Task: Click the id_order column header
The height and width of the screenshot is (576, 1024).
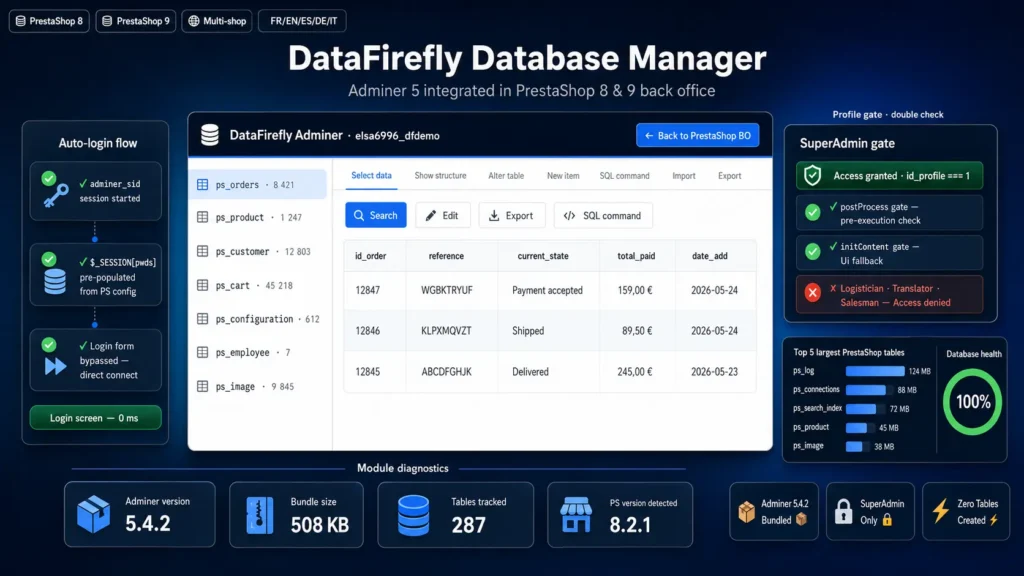Action: [x=370, y=256]
